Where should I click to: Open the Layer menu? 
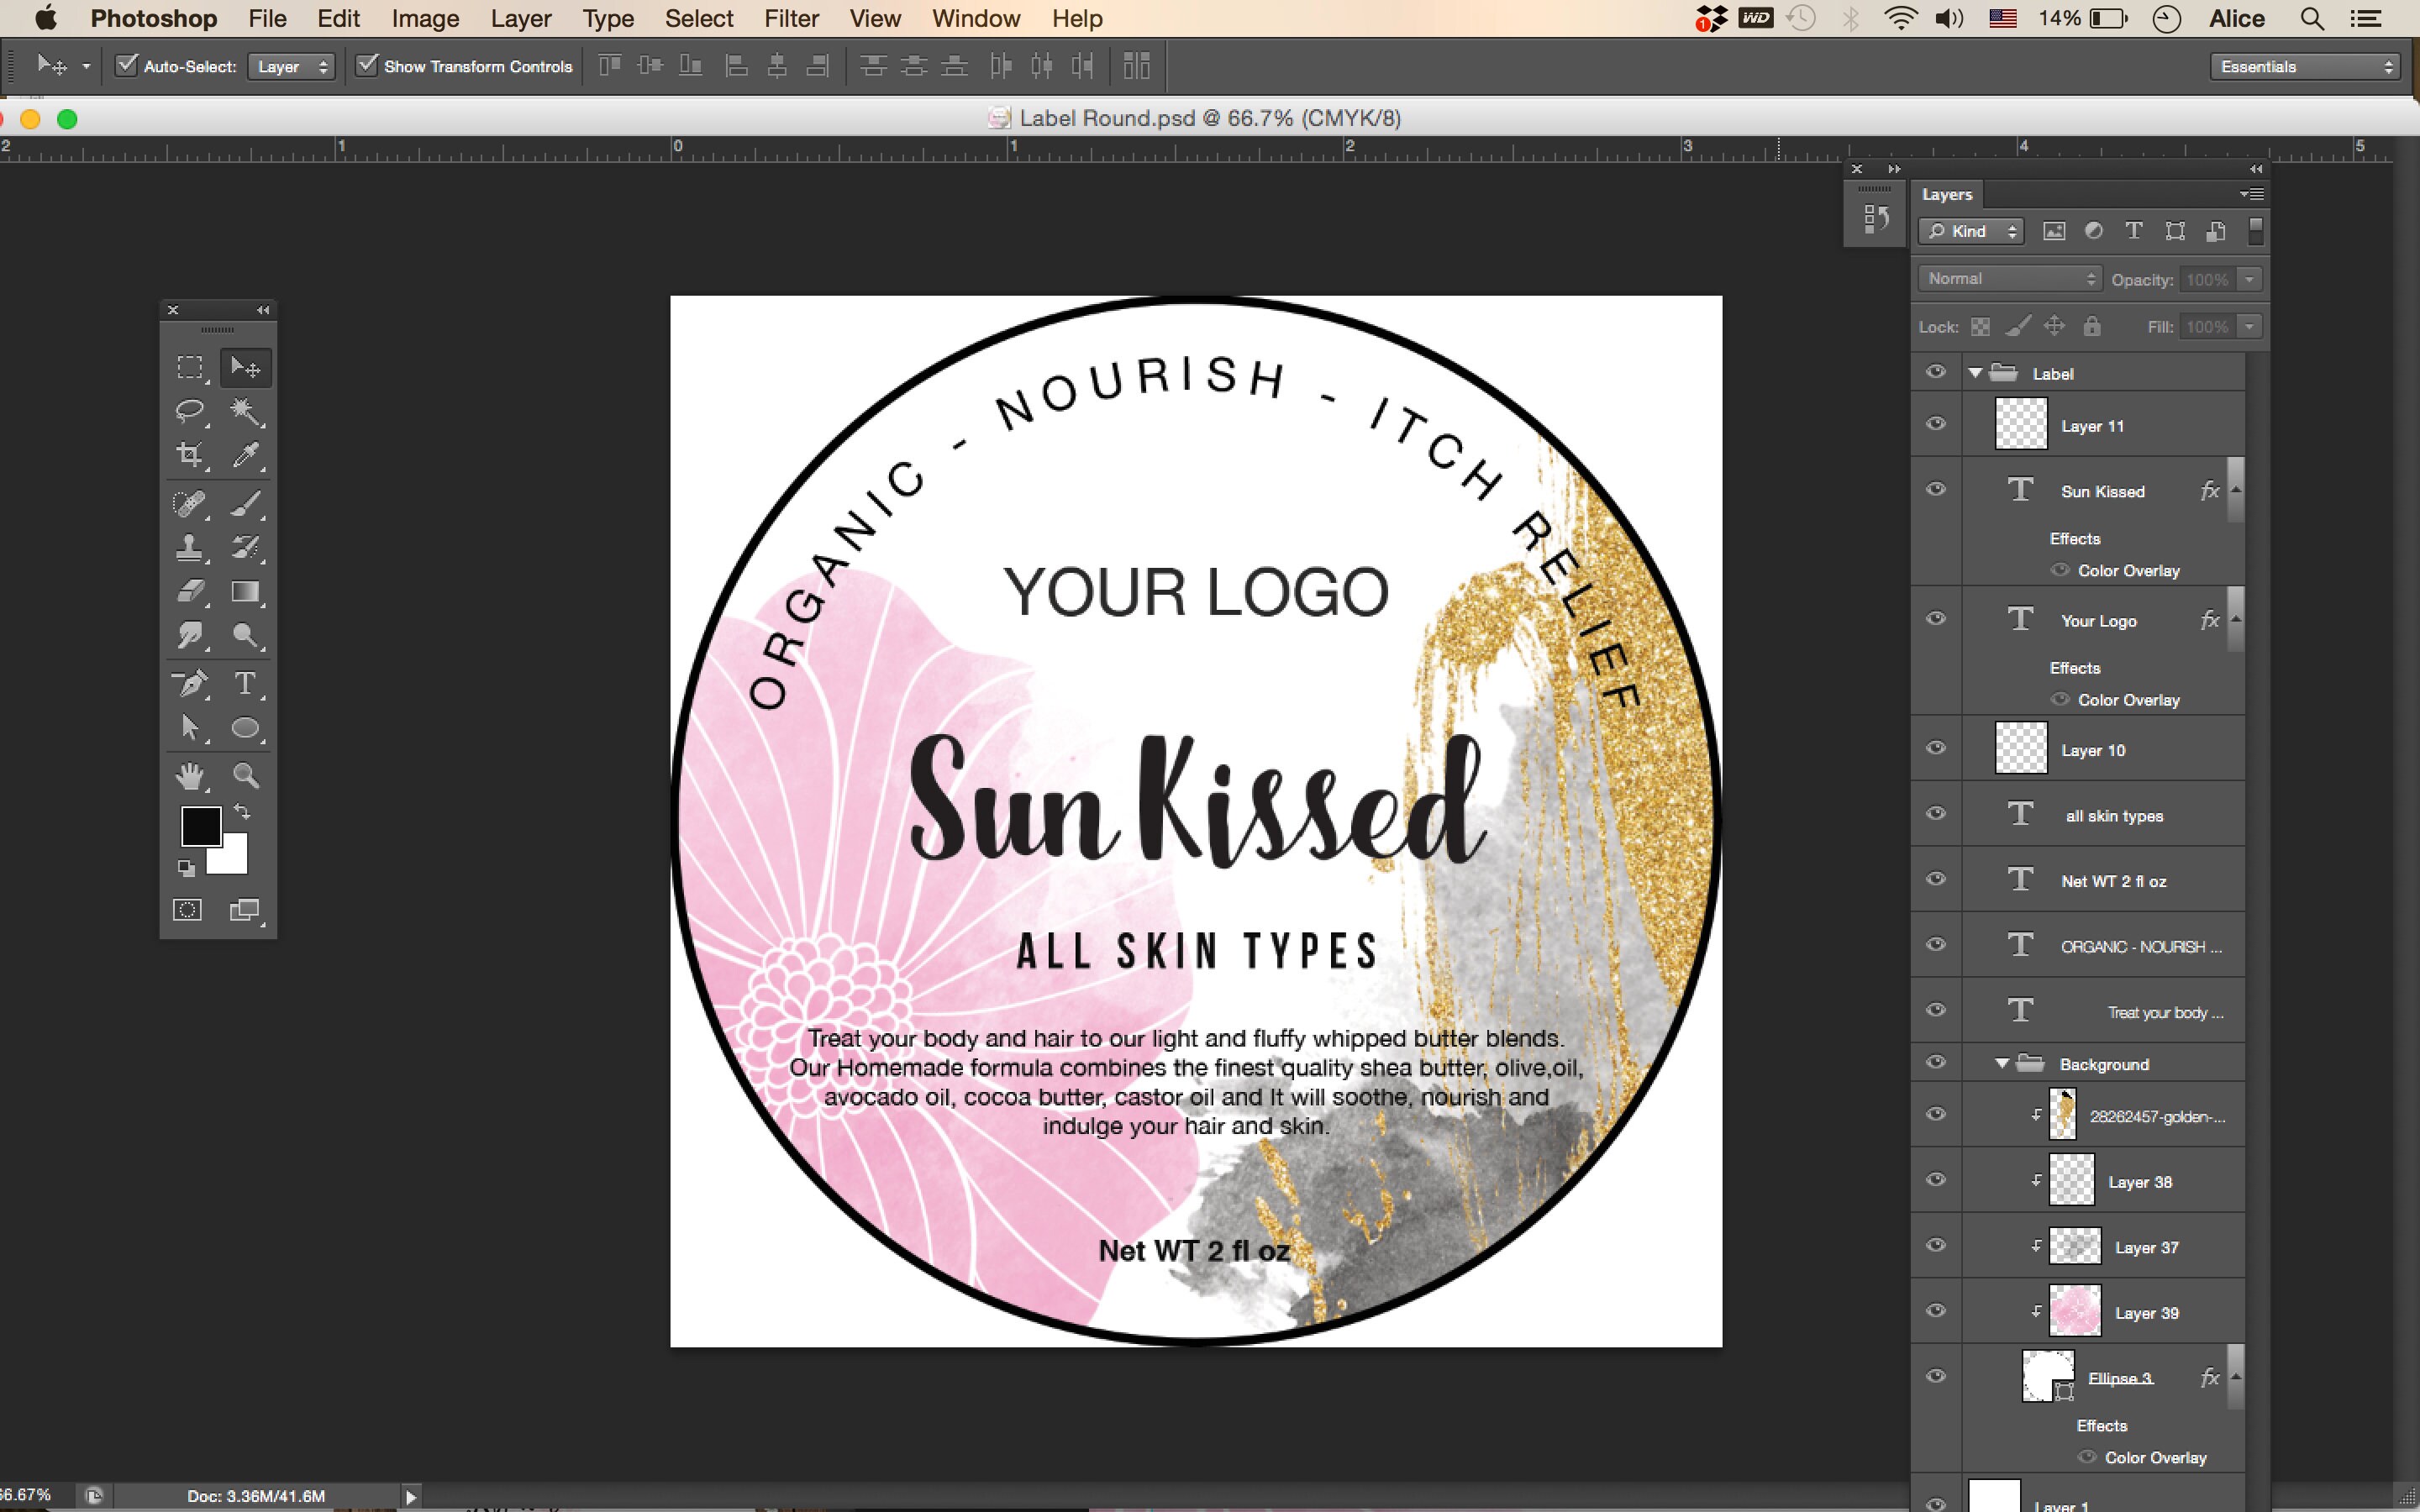pyautogui.click(x=521, y=18)
